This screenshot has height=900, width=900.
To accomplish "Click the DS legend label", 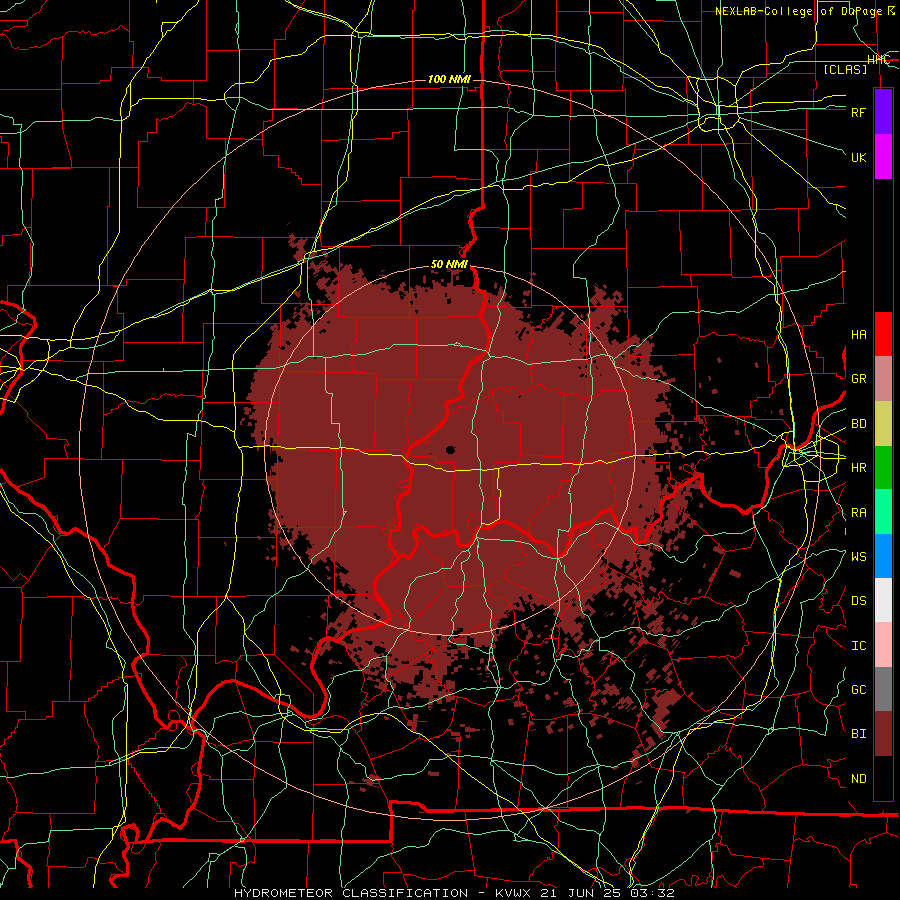I will coord(859,601).
